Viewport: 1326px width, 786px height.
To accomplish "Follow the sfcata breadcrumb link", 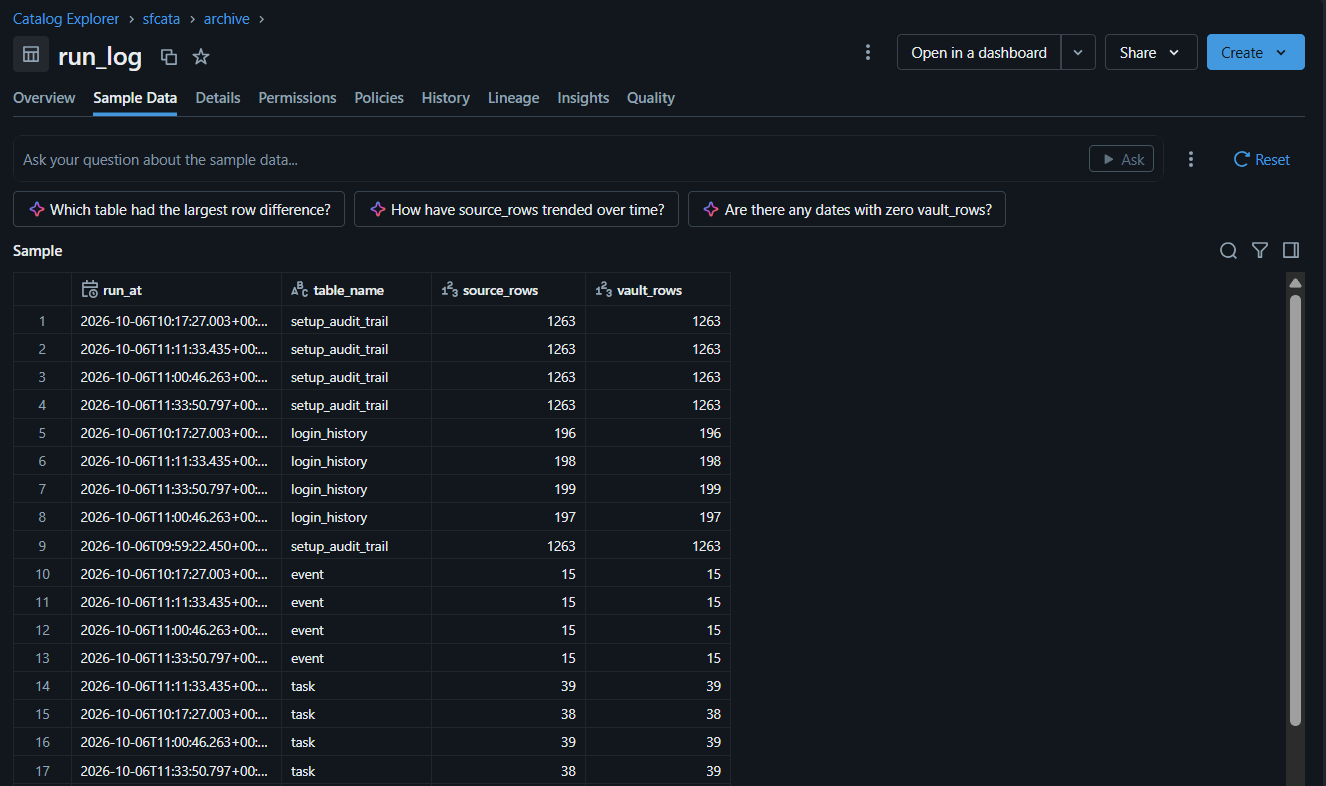I will 161,19.
